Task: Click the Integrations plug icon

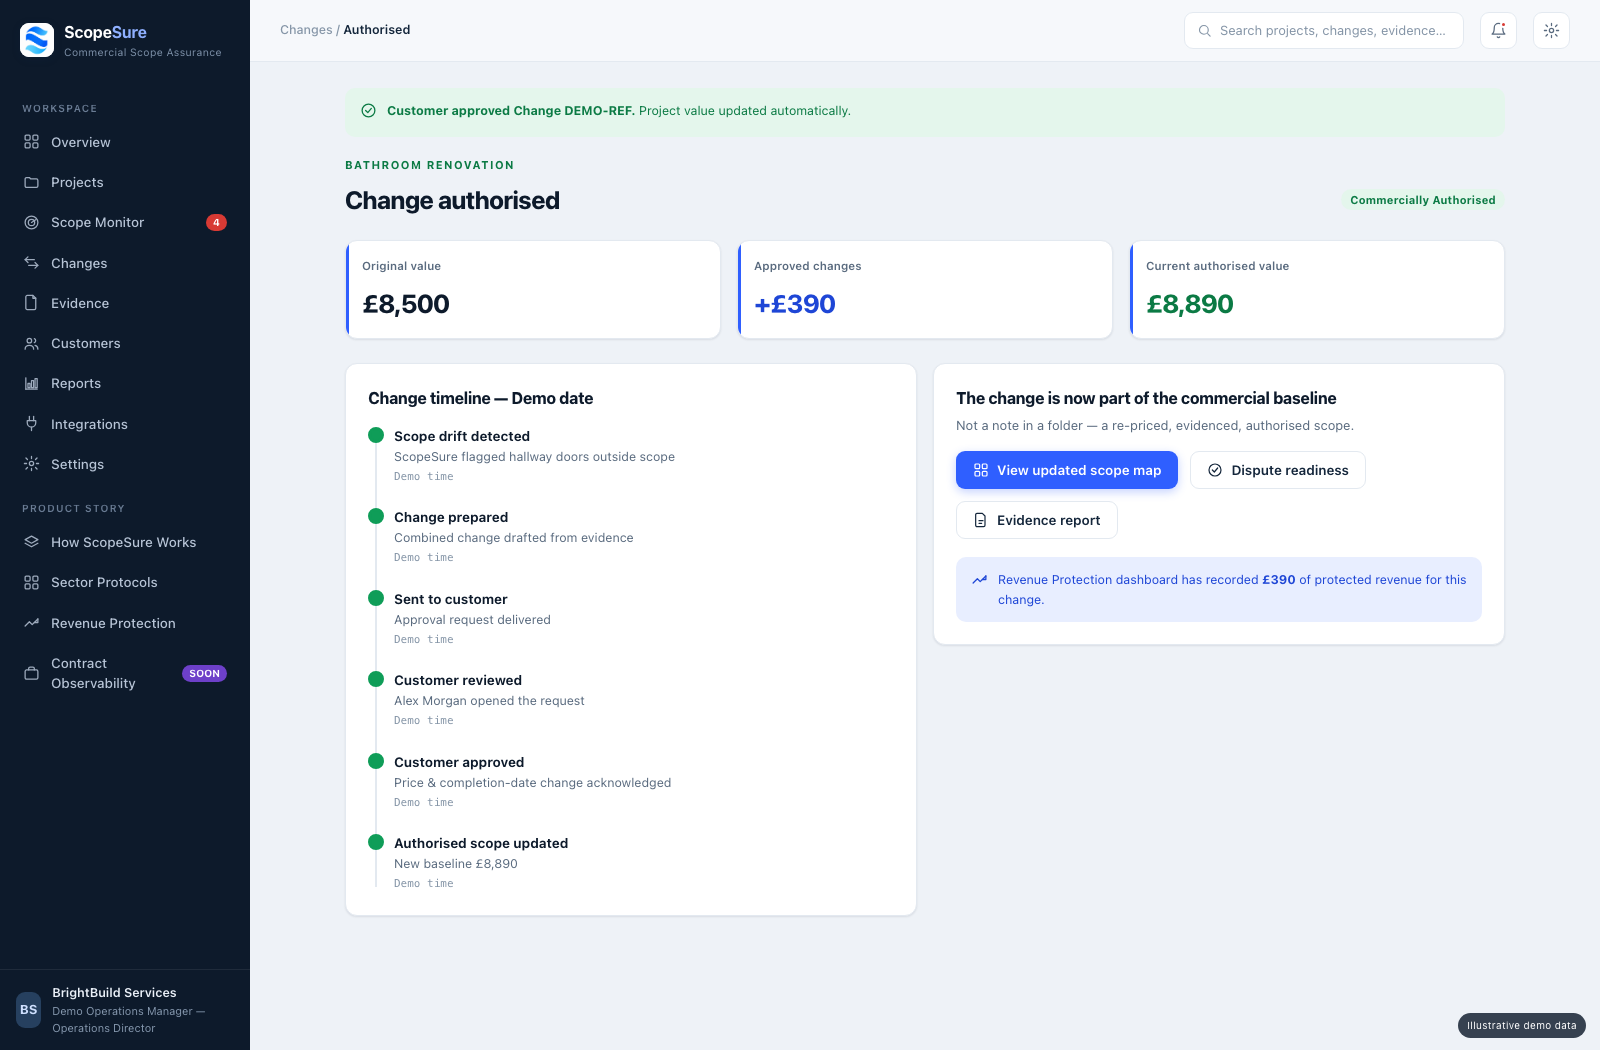Action: (32, 424)
